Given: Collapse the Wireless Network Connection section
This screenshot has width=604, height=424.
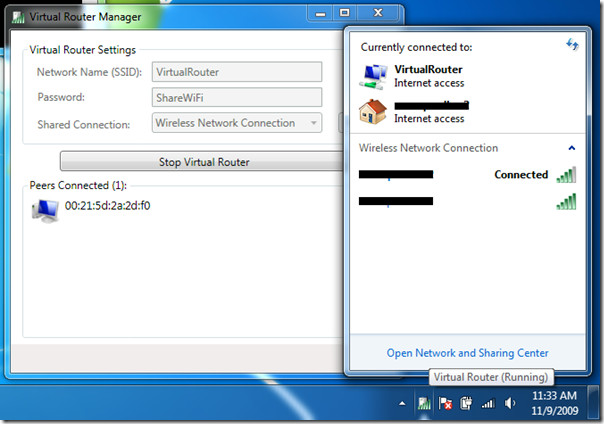Looking at the screenshot, I should (x=572, y=148).
